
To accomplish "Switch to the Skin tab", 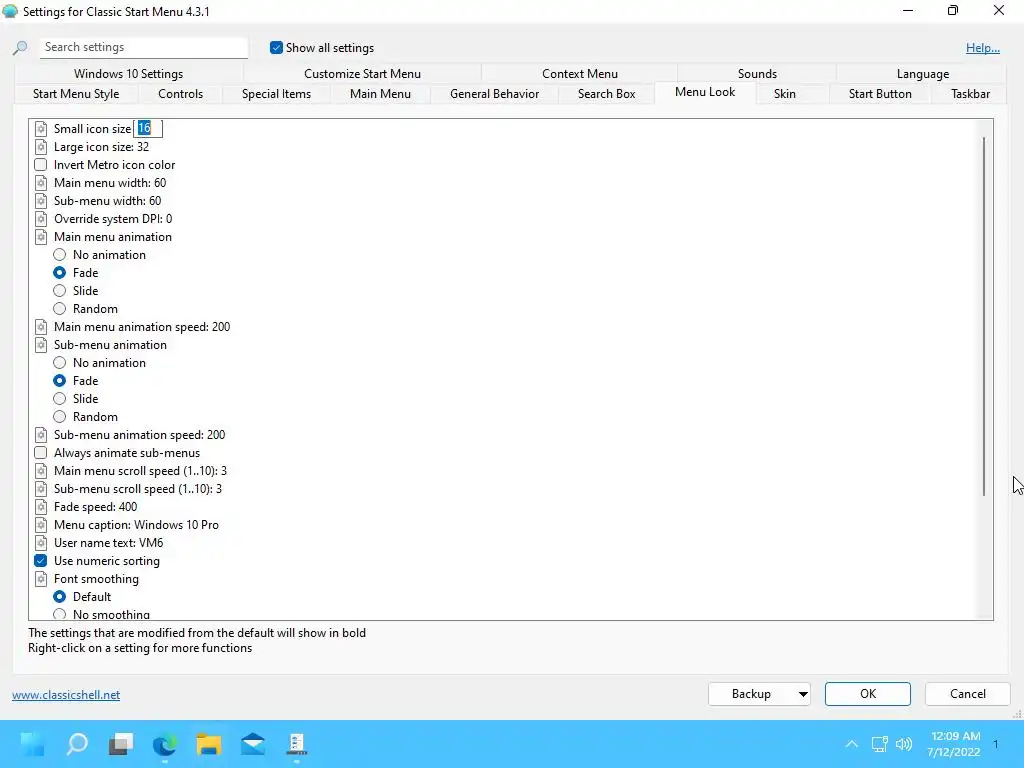I will coord(784,94).
